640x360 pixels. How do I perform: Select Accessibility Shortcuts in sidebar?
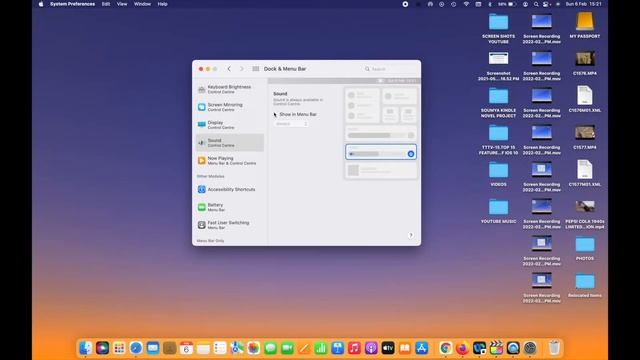click(230, 189)
